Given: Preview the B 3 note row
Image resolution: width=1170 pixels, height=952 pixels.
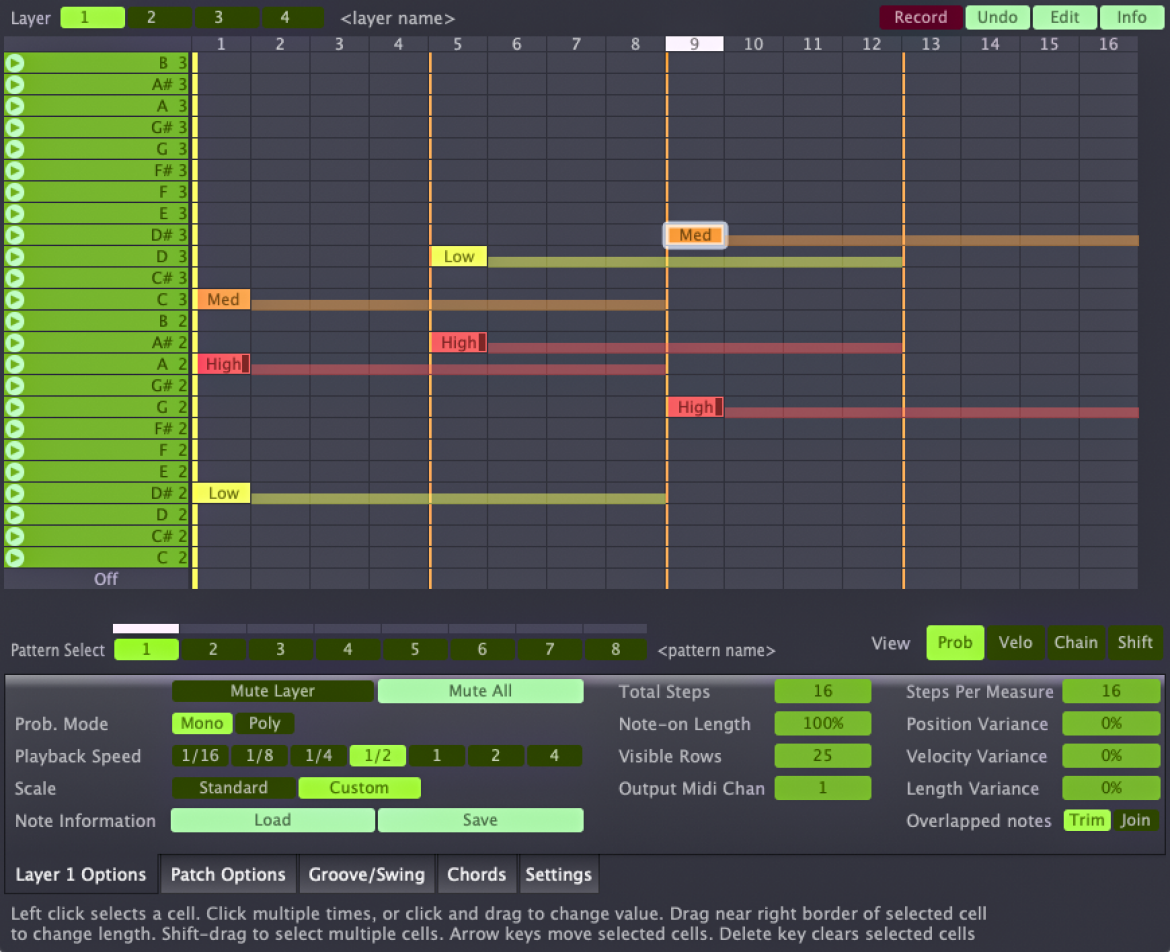Looking at the screenshot, I should coord(14,63).
